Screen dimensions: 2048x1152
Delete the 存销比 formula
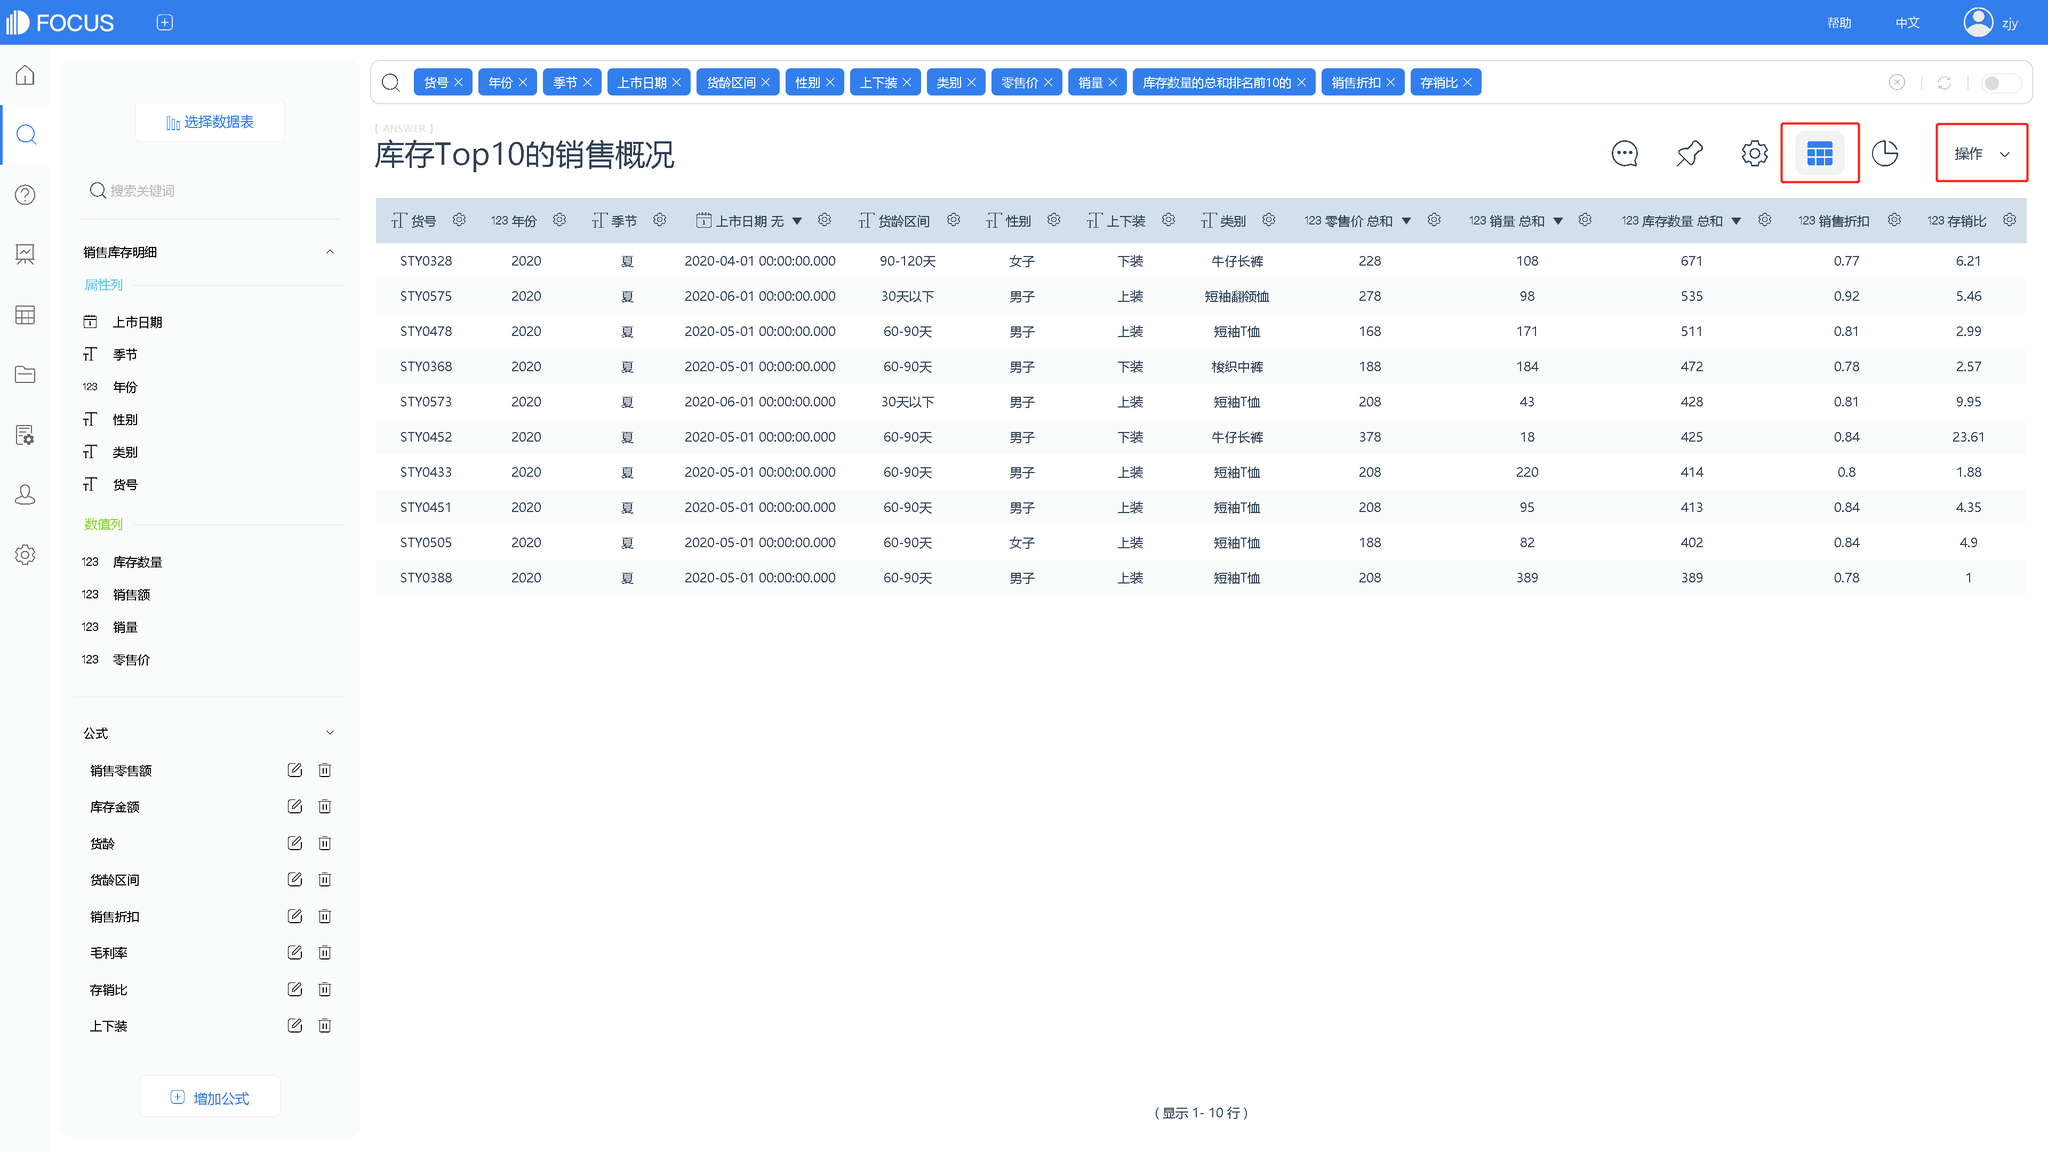click(x=325, y=990)
